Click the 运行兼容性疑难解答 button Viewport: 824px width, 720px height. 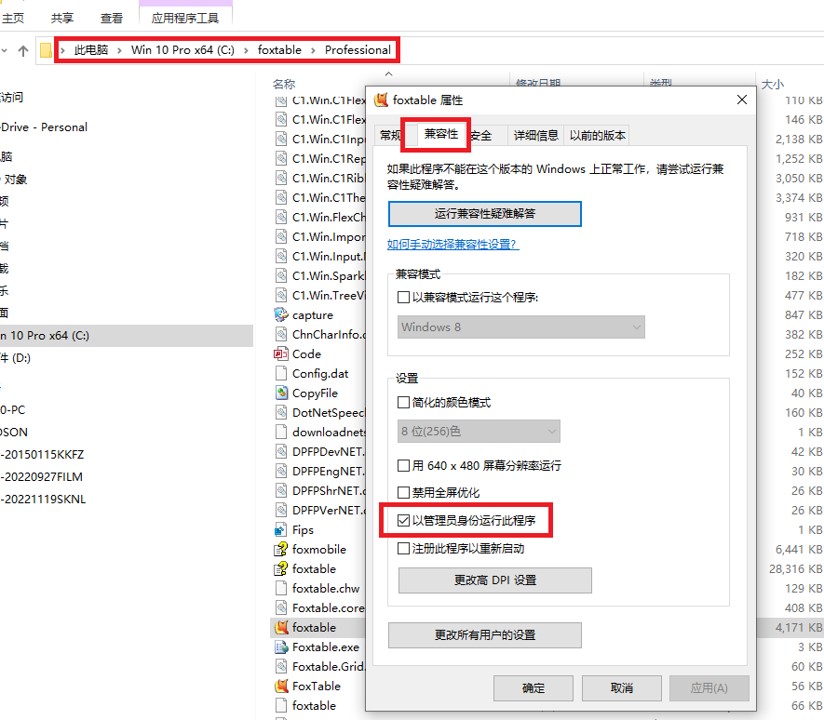(x=484, y=214)
